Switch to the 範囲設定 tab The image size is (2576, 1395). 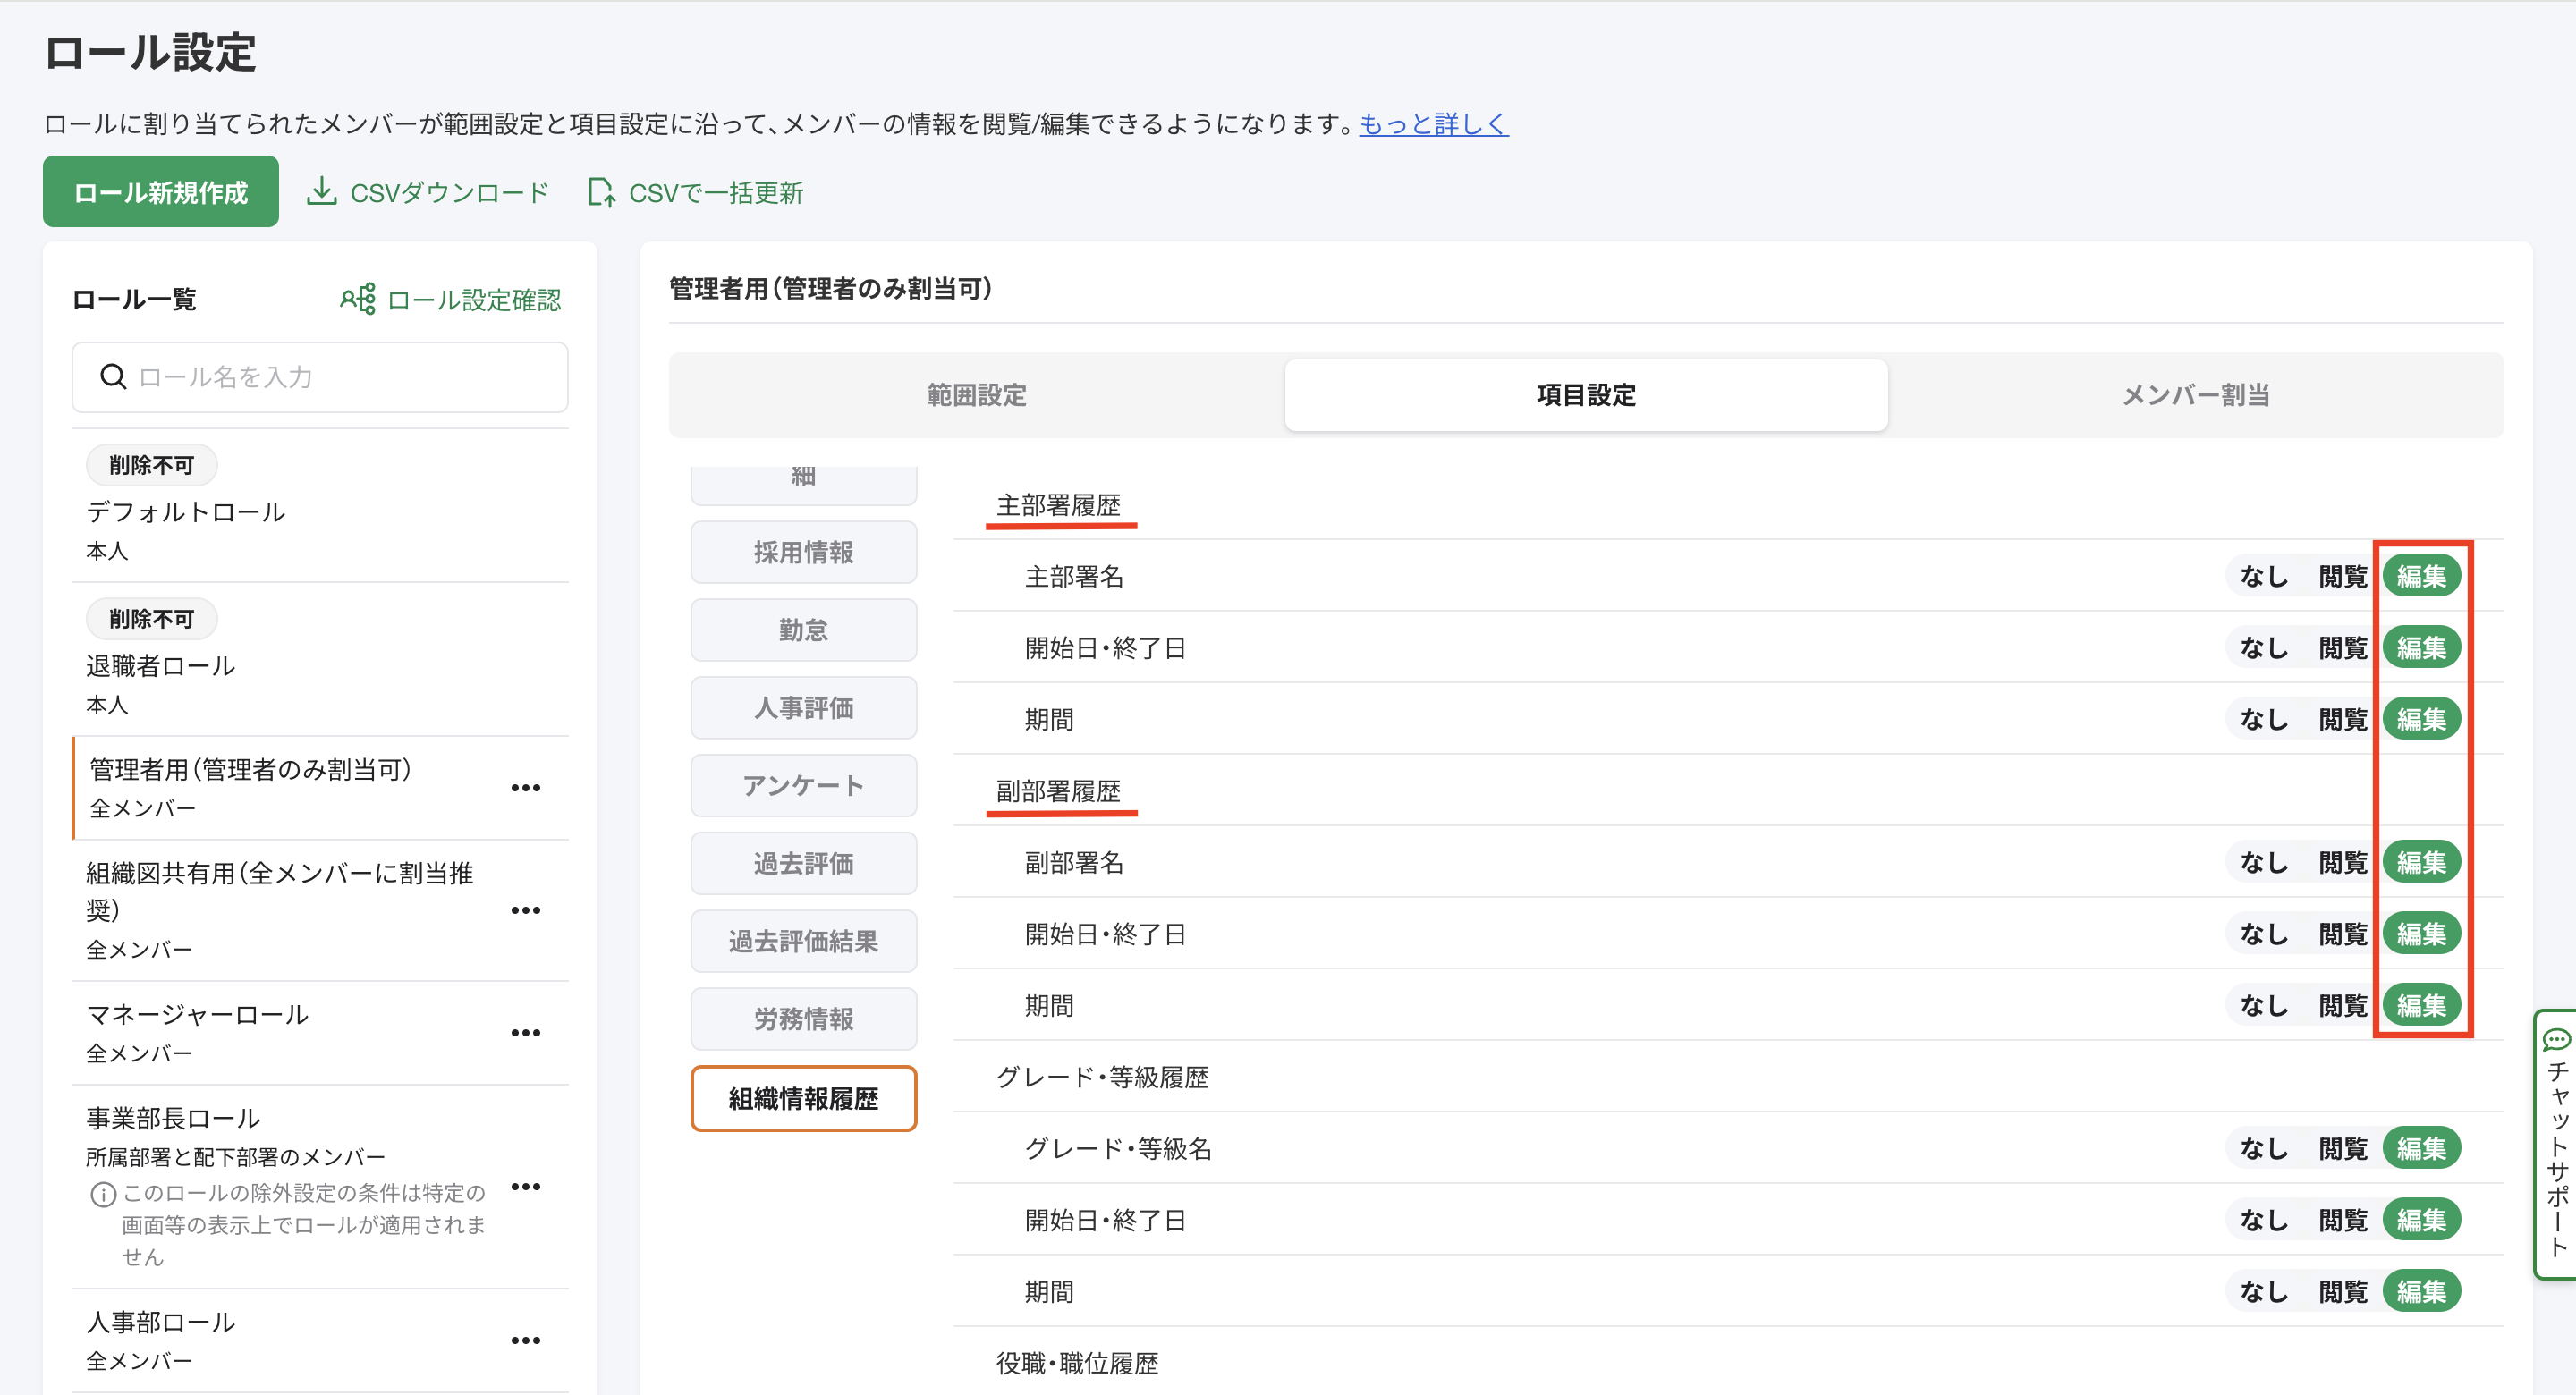point(977,395)
